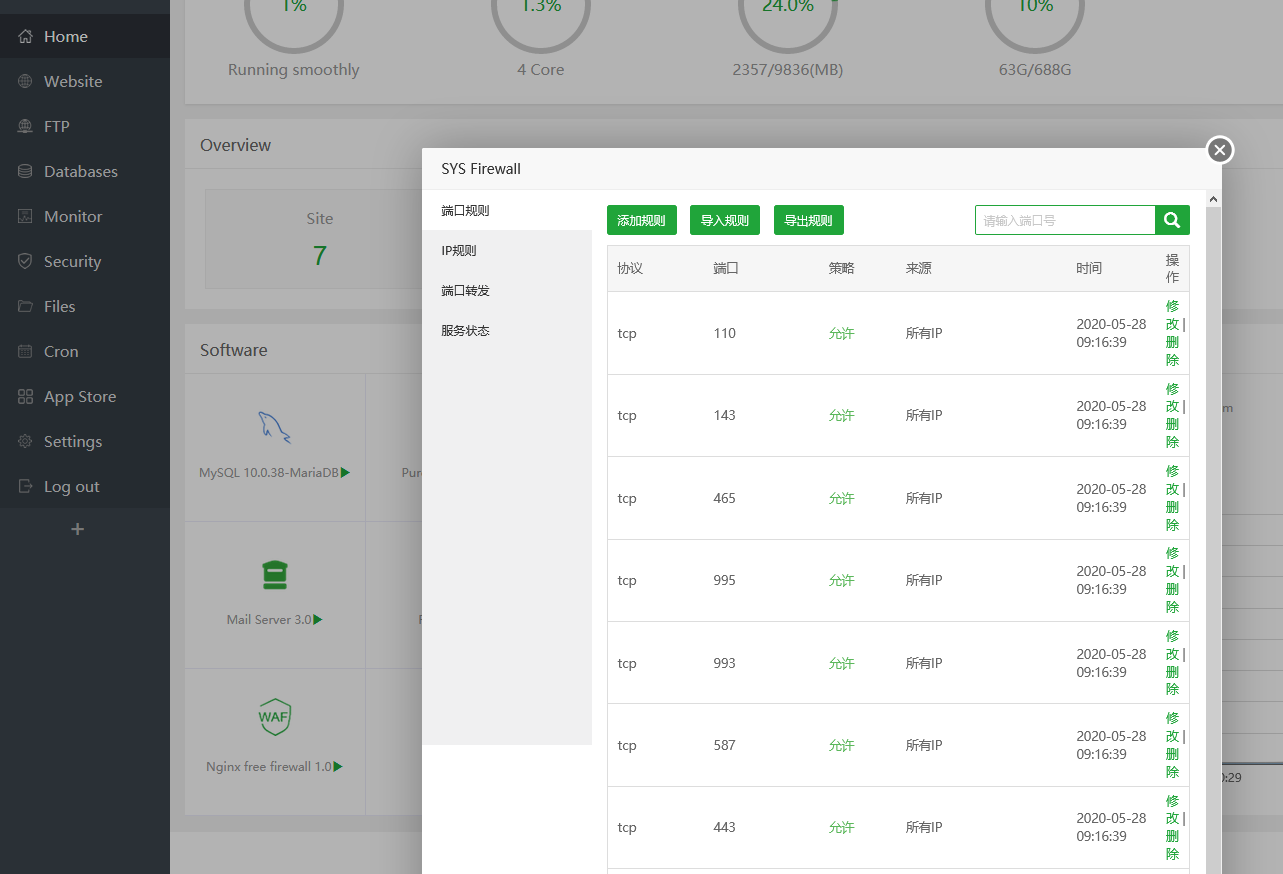Screen dimensions: 1283x874
Task: Click 允许 in the port 110 row
Action: [842, 333]
